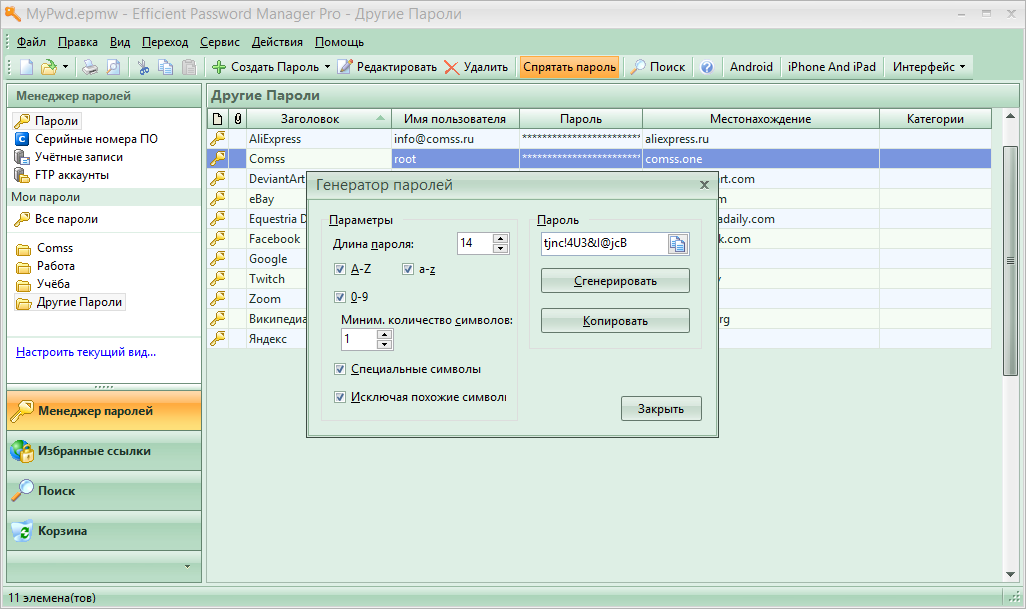Switch to Корзина navigation pane

coord(104,531)
